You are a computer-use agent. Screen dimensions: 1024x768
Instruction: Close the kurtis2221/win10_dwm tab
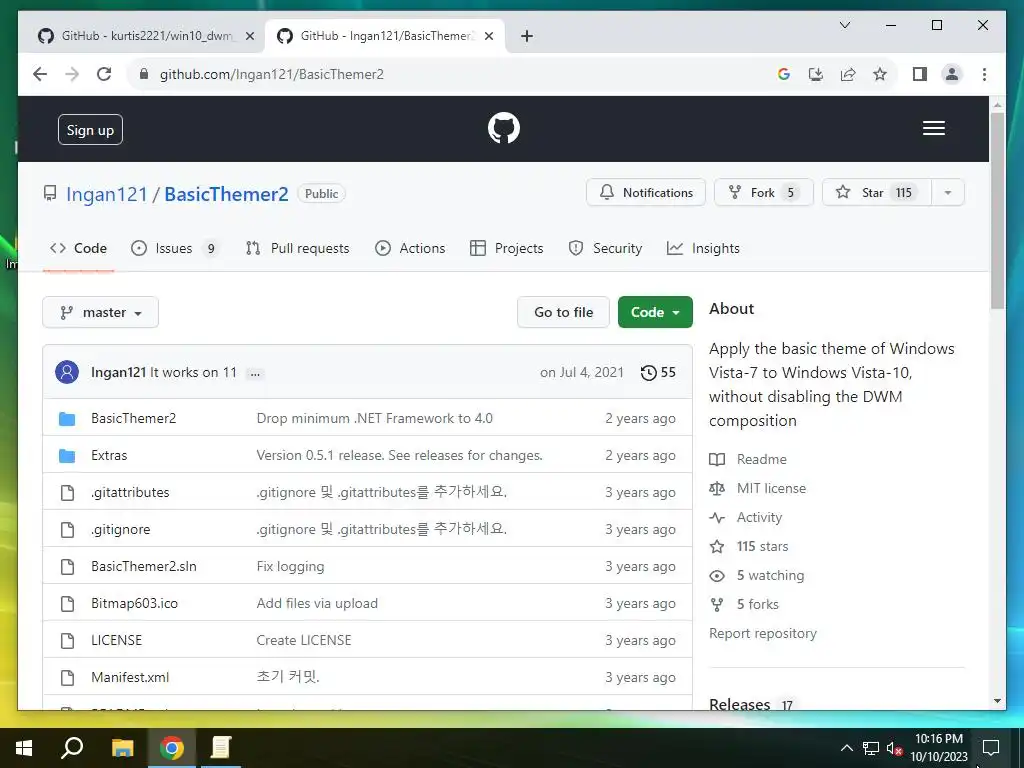tap(249, 36)
